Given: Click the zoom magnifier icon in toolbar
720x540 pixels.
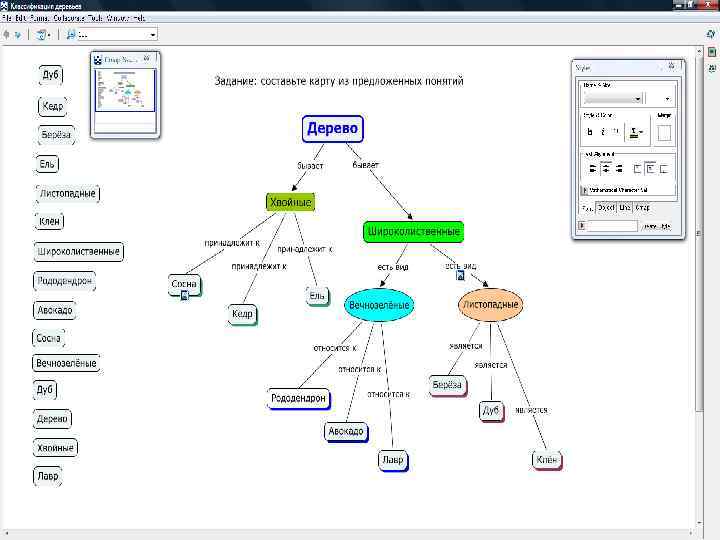Looking at the screenshot, I should tap(71, 34).
